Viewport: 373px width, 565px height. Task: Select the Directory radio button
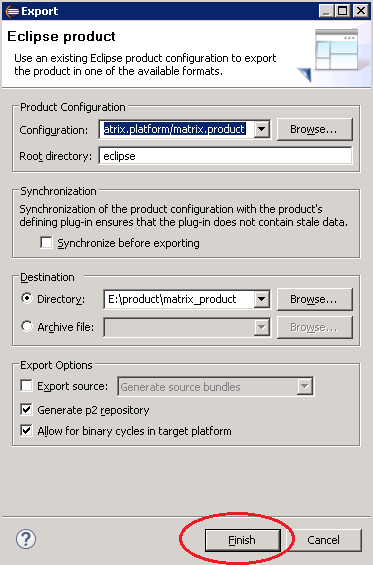27,298
